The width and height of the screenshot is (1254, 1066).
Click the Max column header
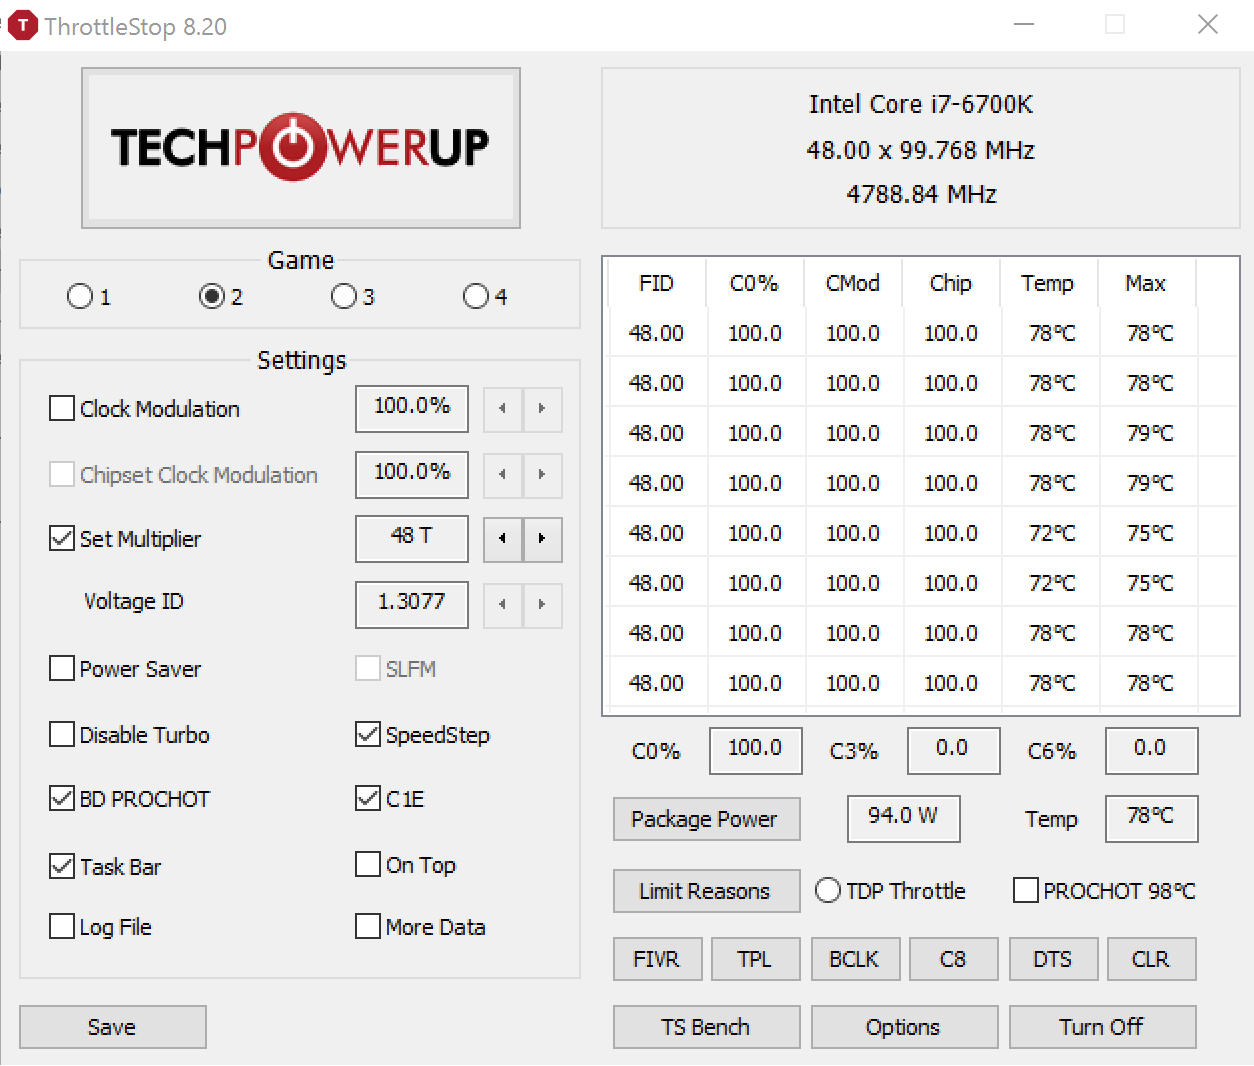[x=1146, y=284]
